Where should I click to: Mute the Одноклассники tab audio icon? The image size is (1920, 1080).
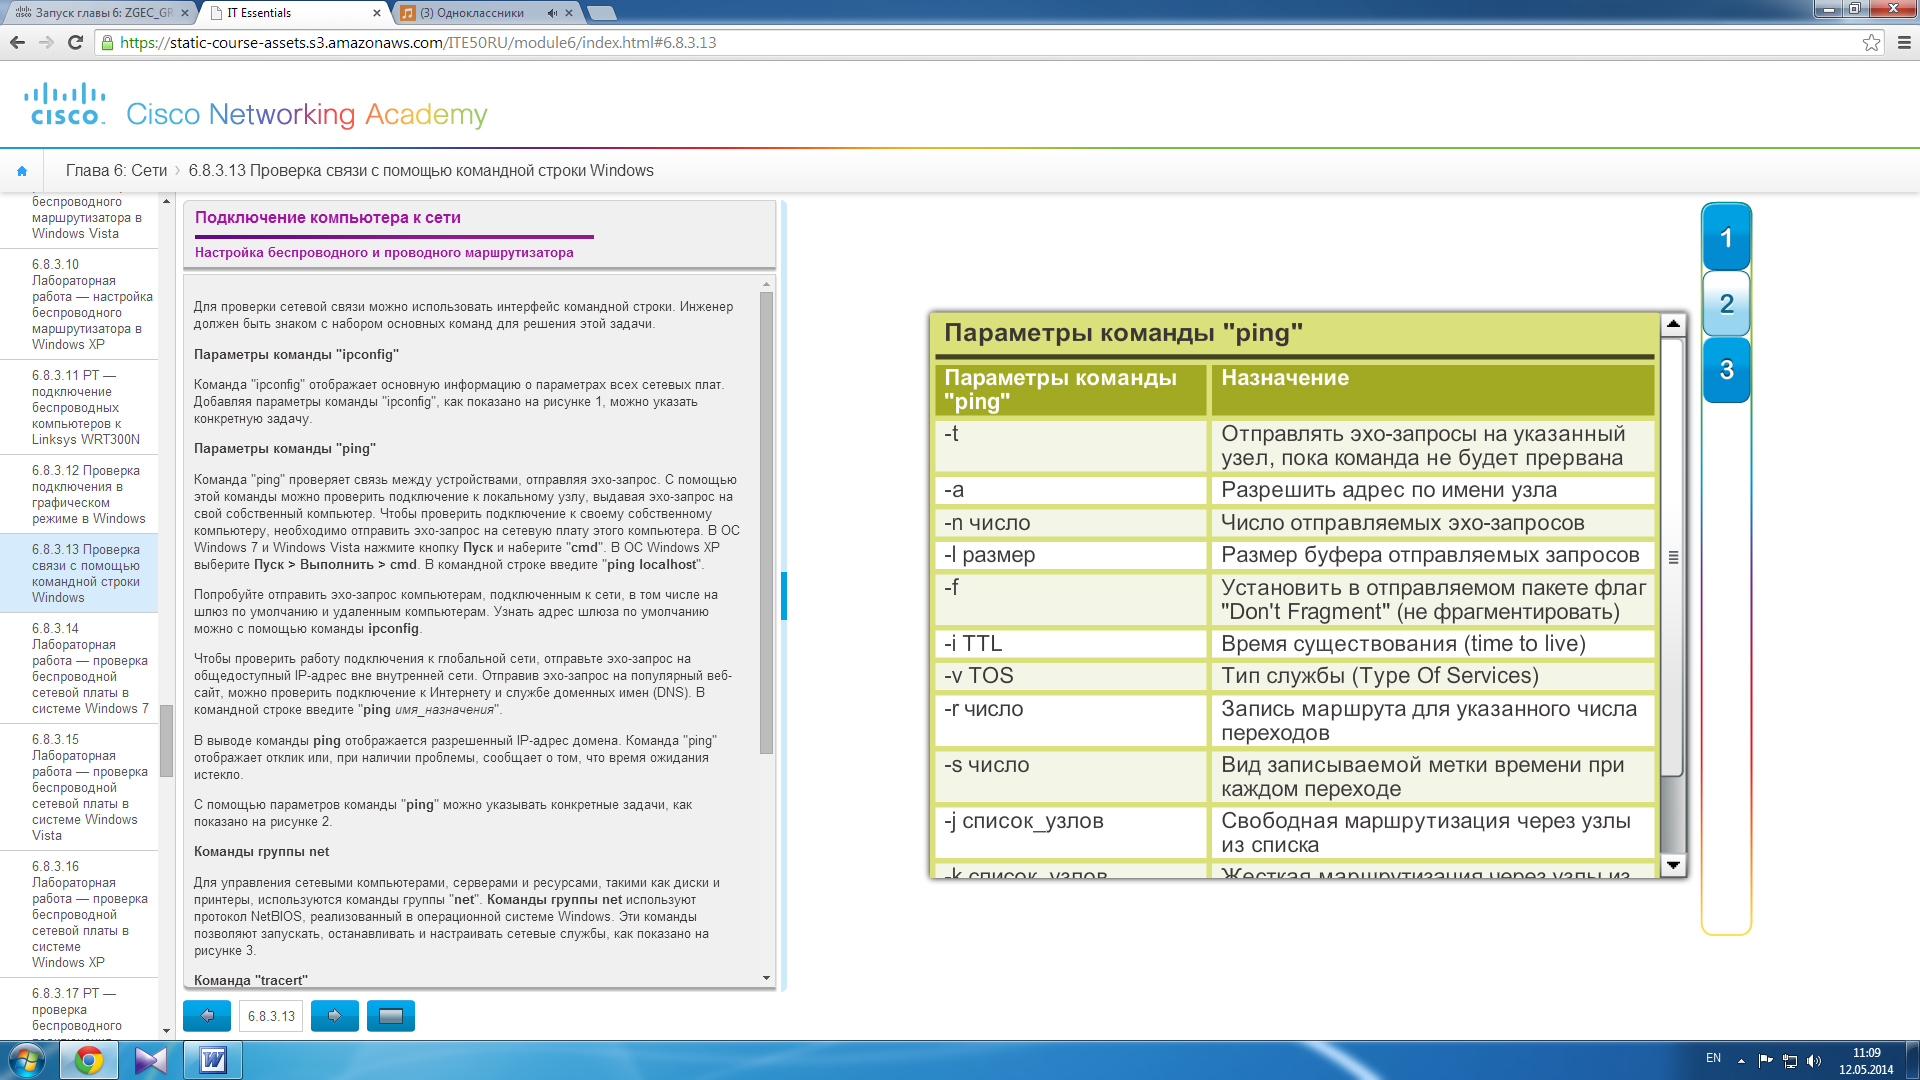click(552, 13)
